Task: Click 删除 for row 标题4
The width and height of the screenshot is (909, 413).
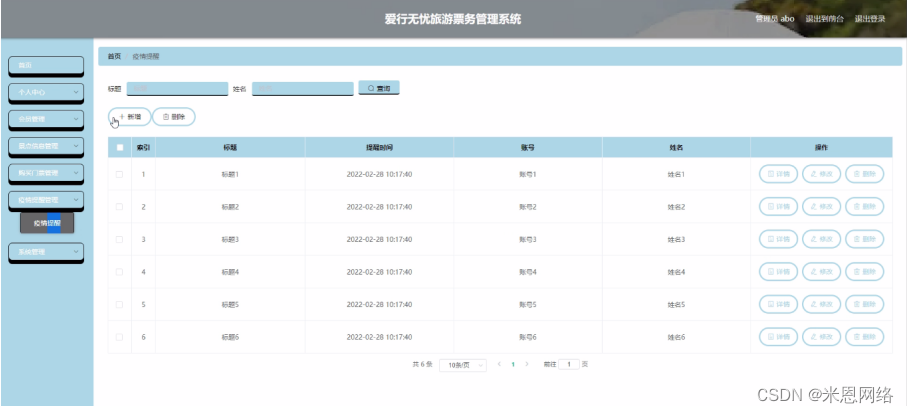Action: [864, 271]
